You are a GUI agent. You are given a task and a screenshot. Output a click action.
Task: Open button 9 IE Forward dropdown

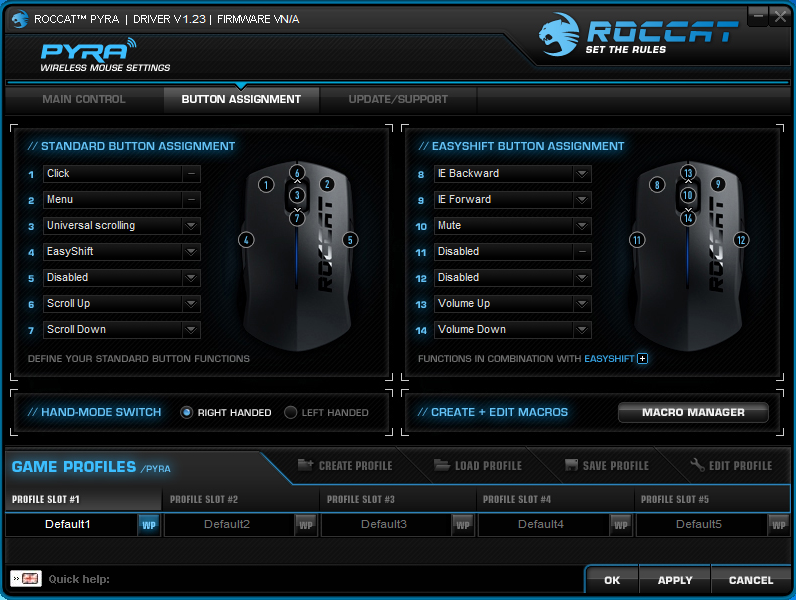click(582, 199)
